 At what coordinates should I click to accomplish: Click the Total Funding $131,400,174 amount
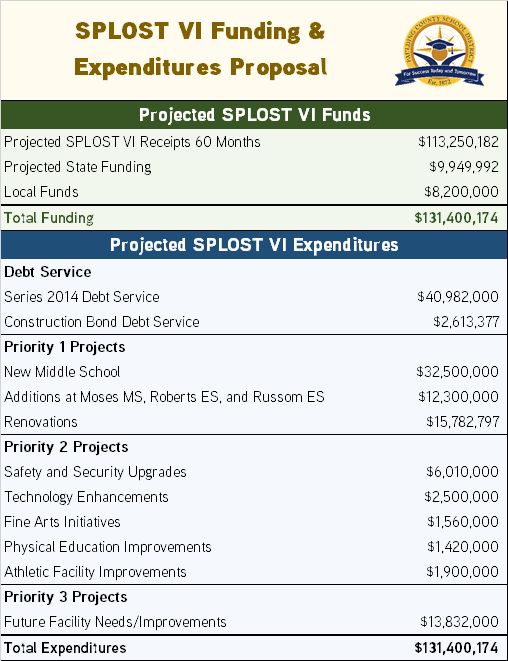click(457, 218)
